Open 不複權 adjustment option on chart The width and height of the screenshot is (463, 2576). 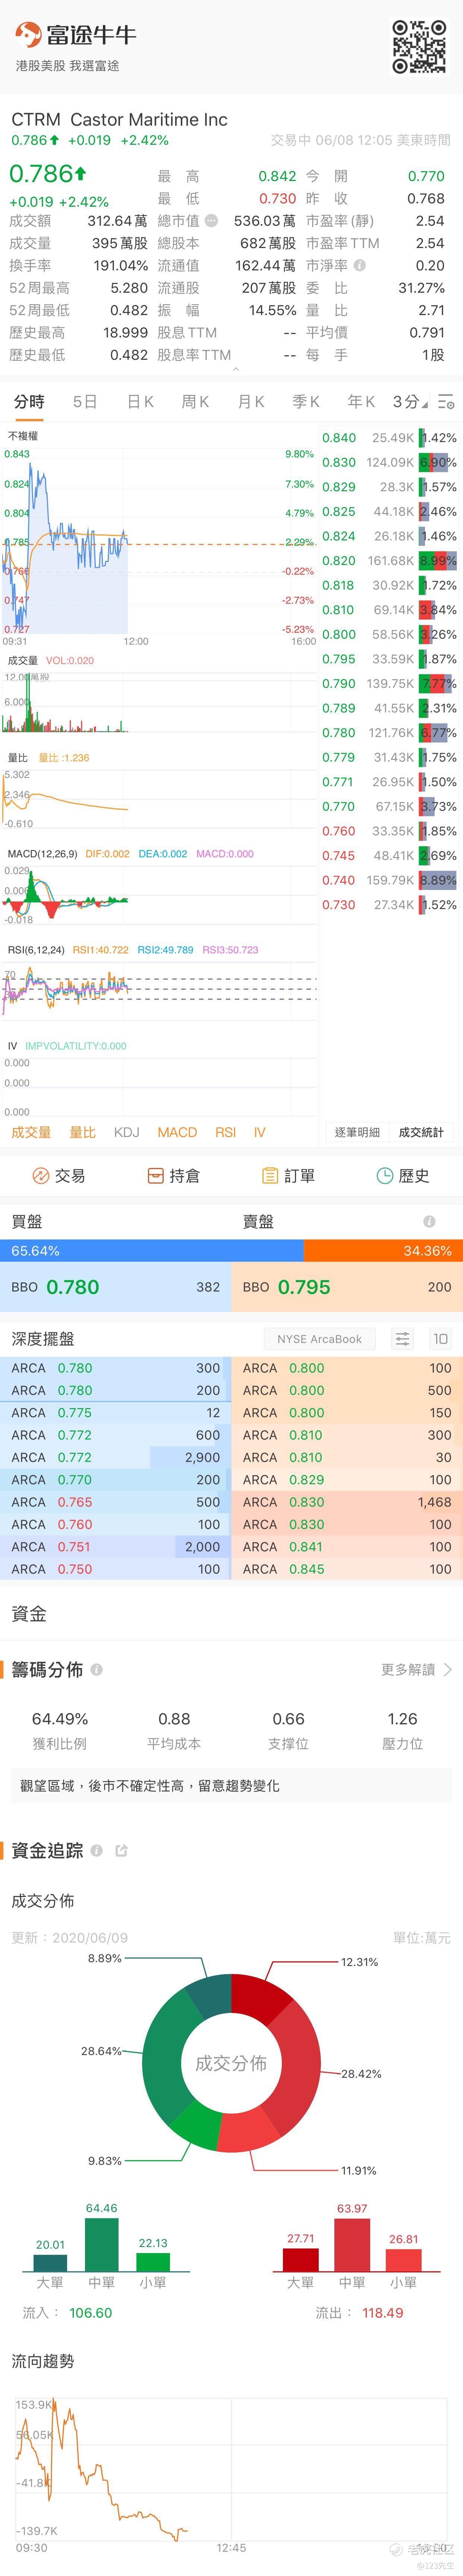tap(23, 436)
